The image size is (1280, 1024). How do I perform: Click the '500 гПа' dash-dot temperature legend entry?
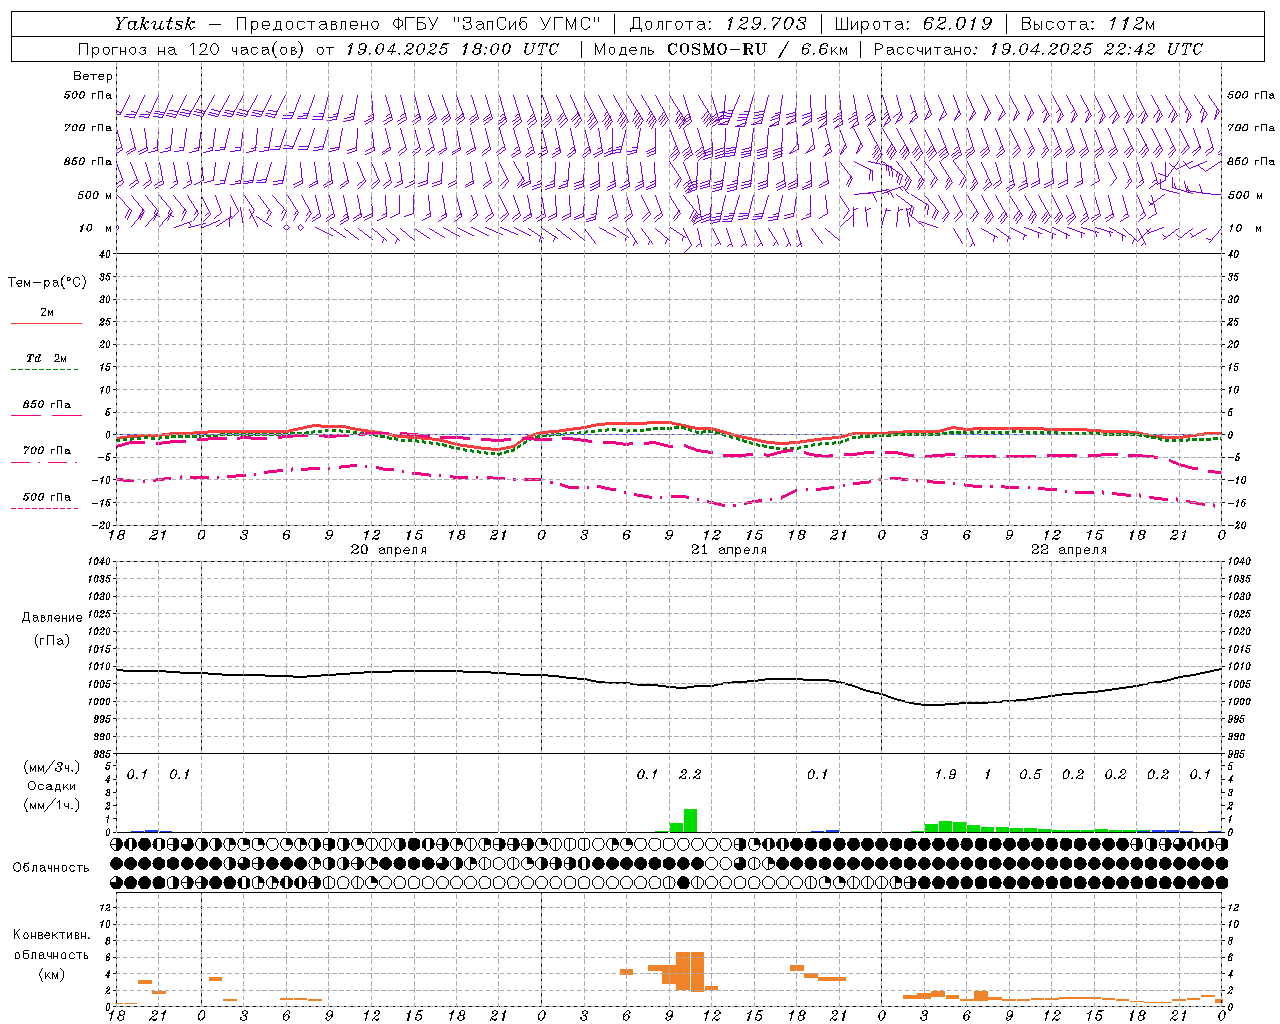point(46,497)
